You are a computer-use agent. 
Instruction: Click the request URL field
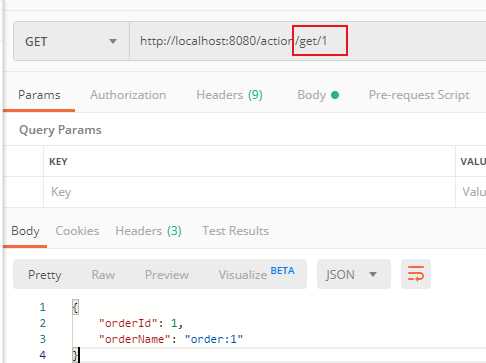coord(307,41)
